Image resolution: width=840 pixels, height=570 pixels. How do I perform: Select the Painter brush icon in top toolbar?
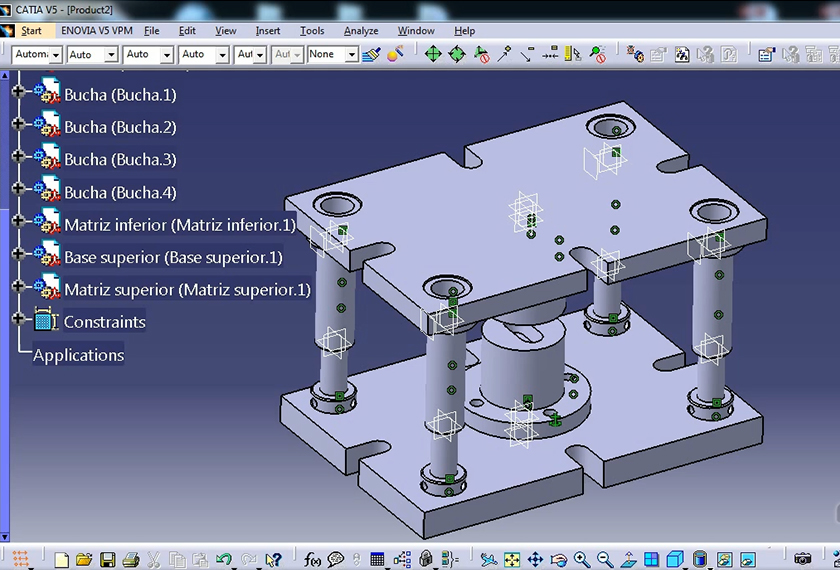pos(371,54)
